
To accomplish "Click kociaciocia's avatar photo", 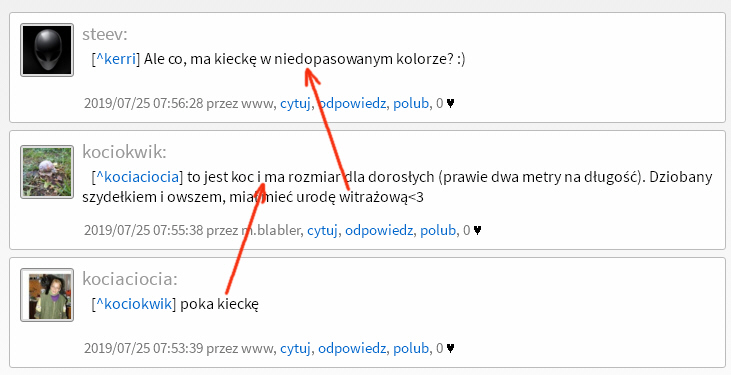I will [47, 295].
